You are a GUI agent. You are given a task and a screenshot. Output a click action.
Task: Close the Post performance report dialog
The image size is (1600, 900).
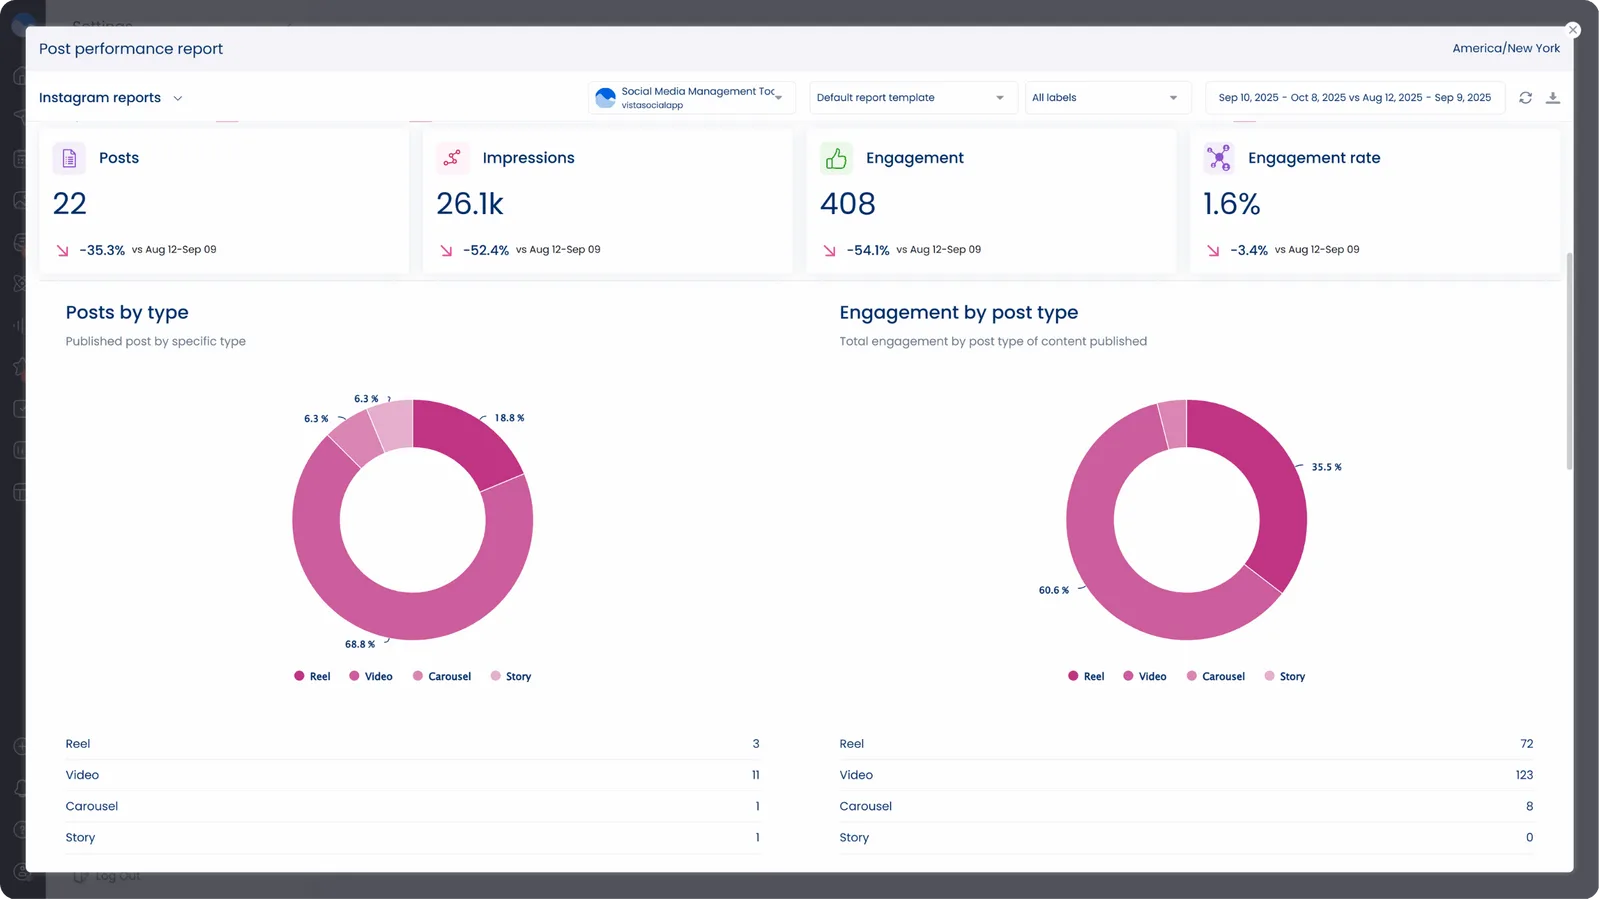[1572, 30]
